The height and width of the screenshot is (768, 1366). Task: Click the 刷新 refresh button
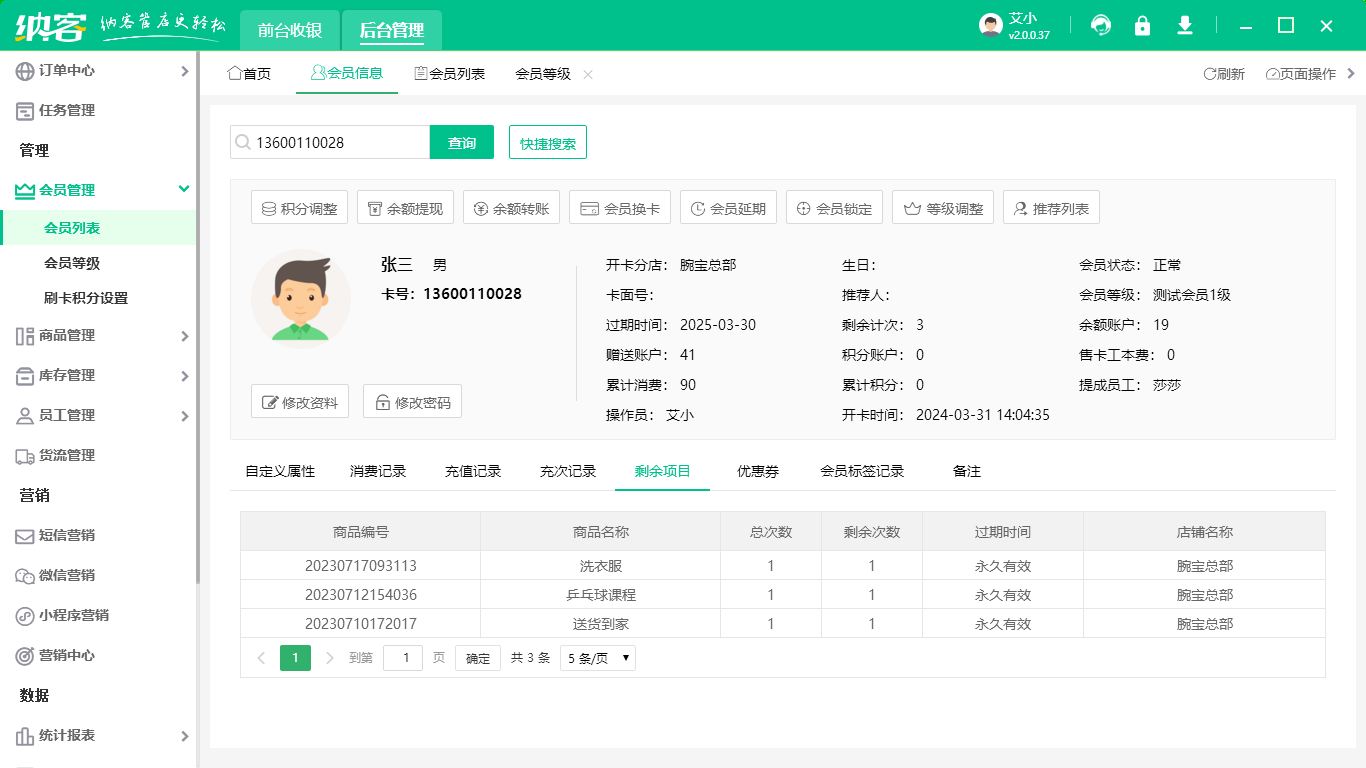1224,74
